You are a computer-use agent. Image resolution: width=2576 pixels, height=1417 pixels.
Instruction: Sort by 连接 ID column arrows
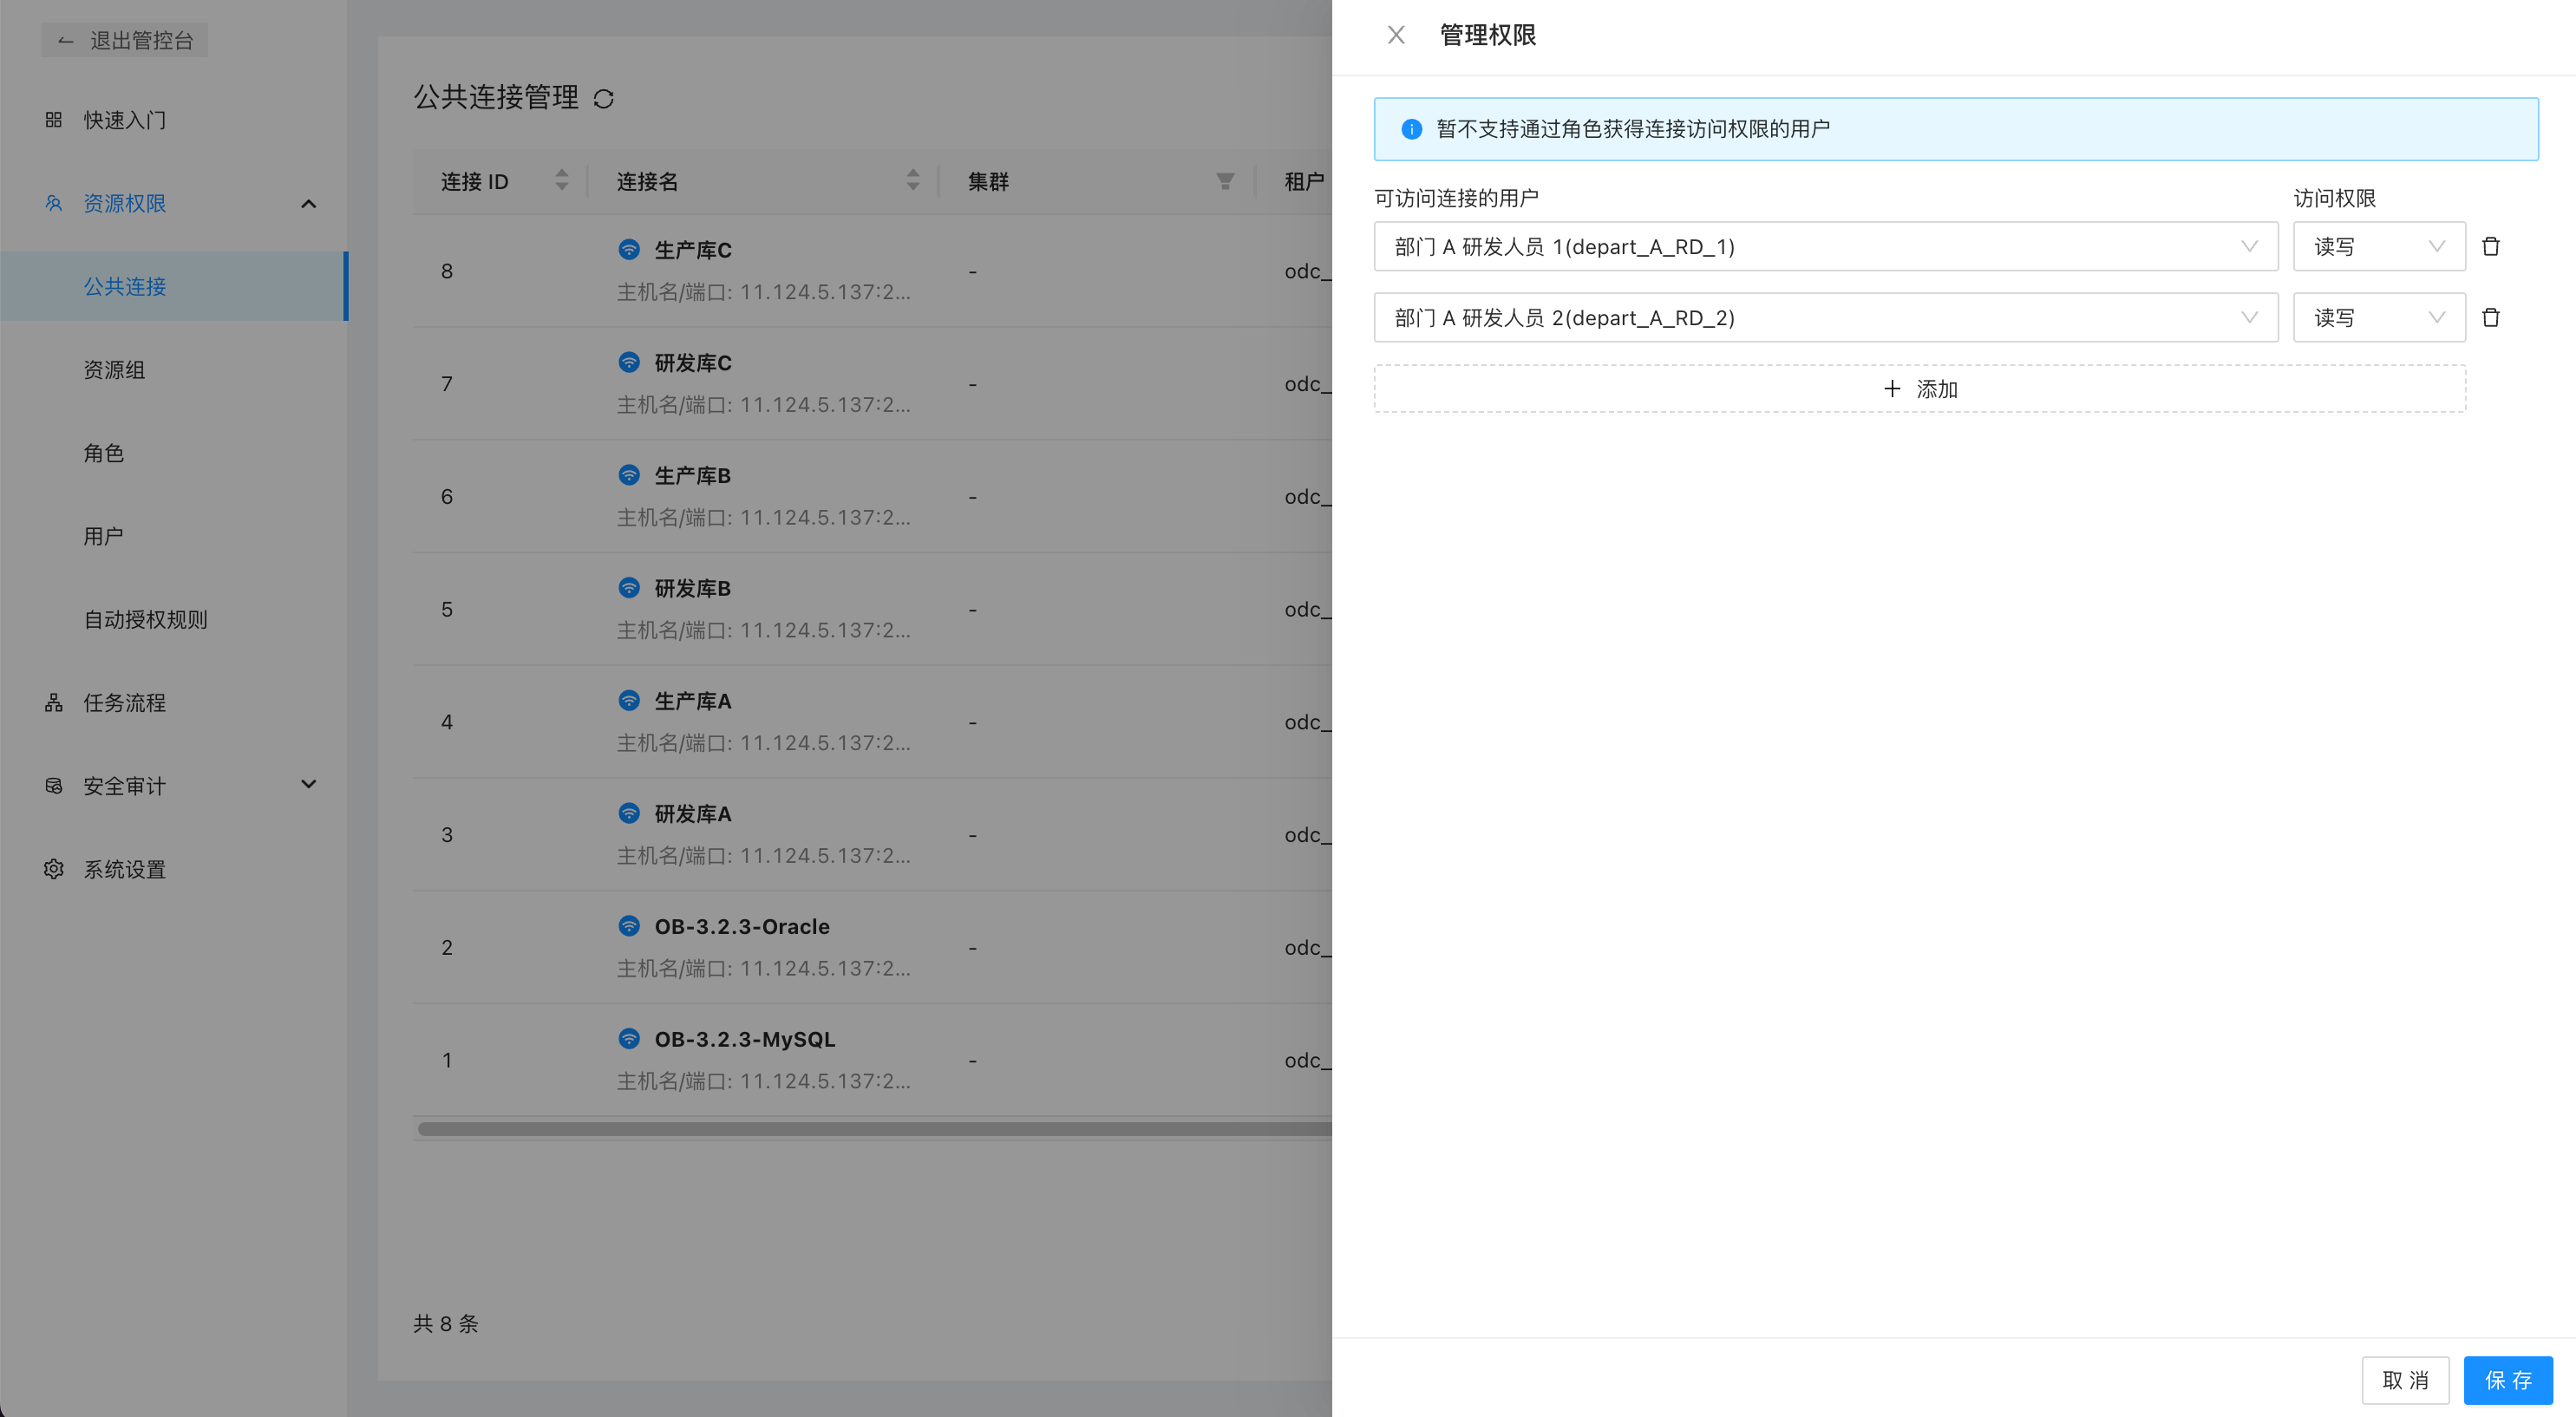[x=561, y=181]
